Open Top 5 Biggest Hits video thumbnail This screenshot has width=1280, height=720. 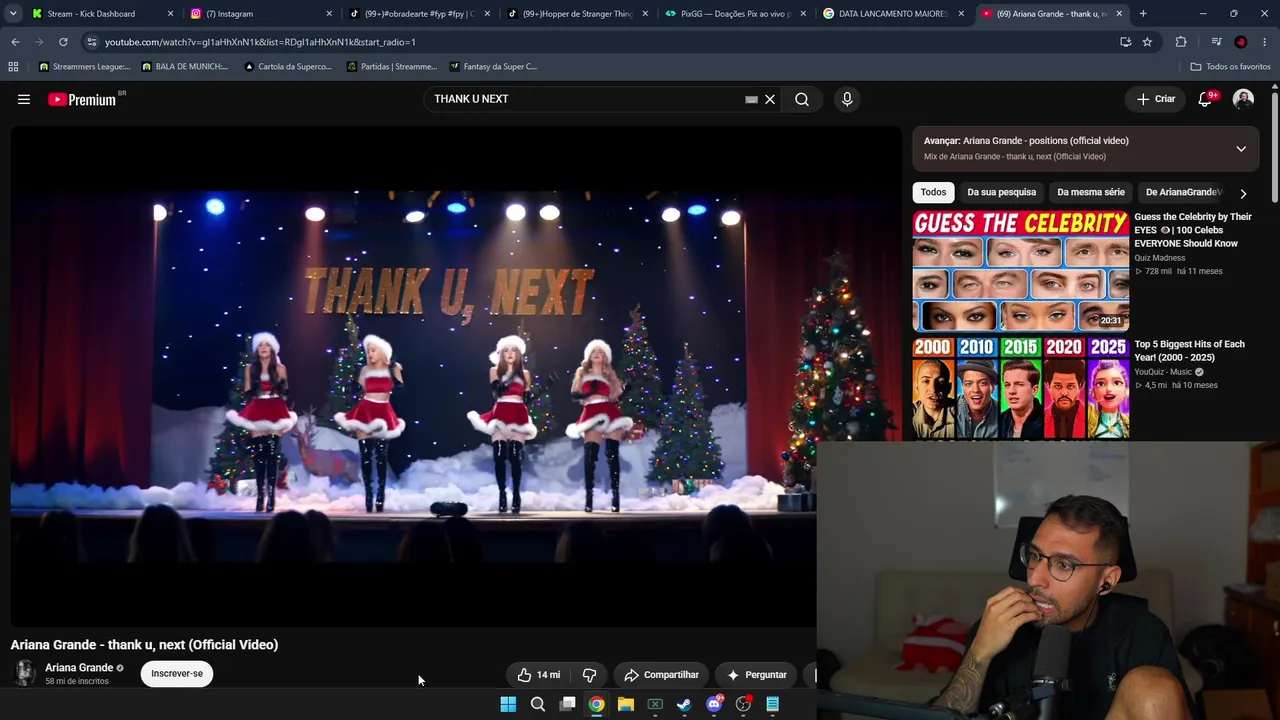pyautogui.click(x=1021, y=389)
